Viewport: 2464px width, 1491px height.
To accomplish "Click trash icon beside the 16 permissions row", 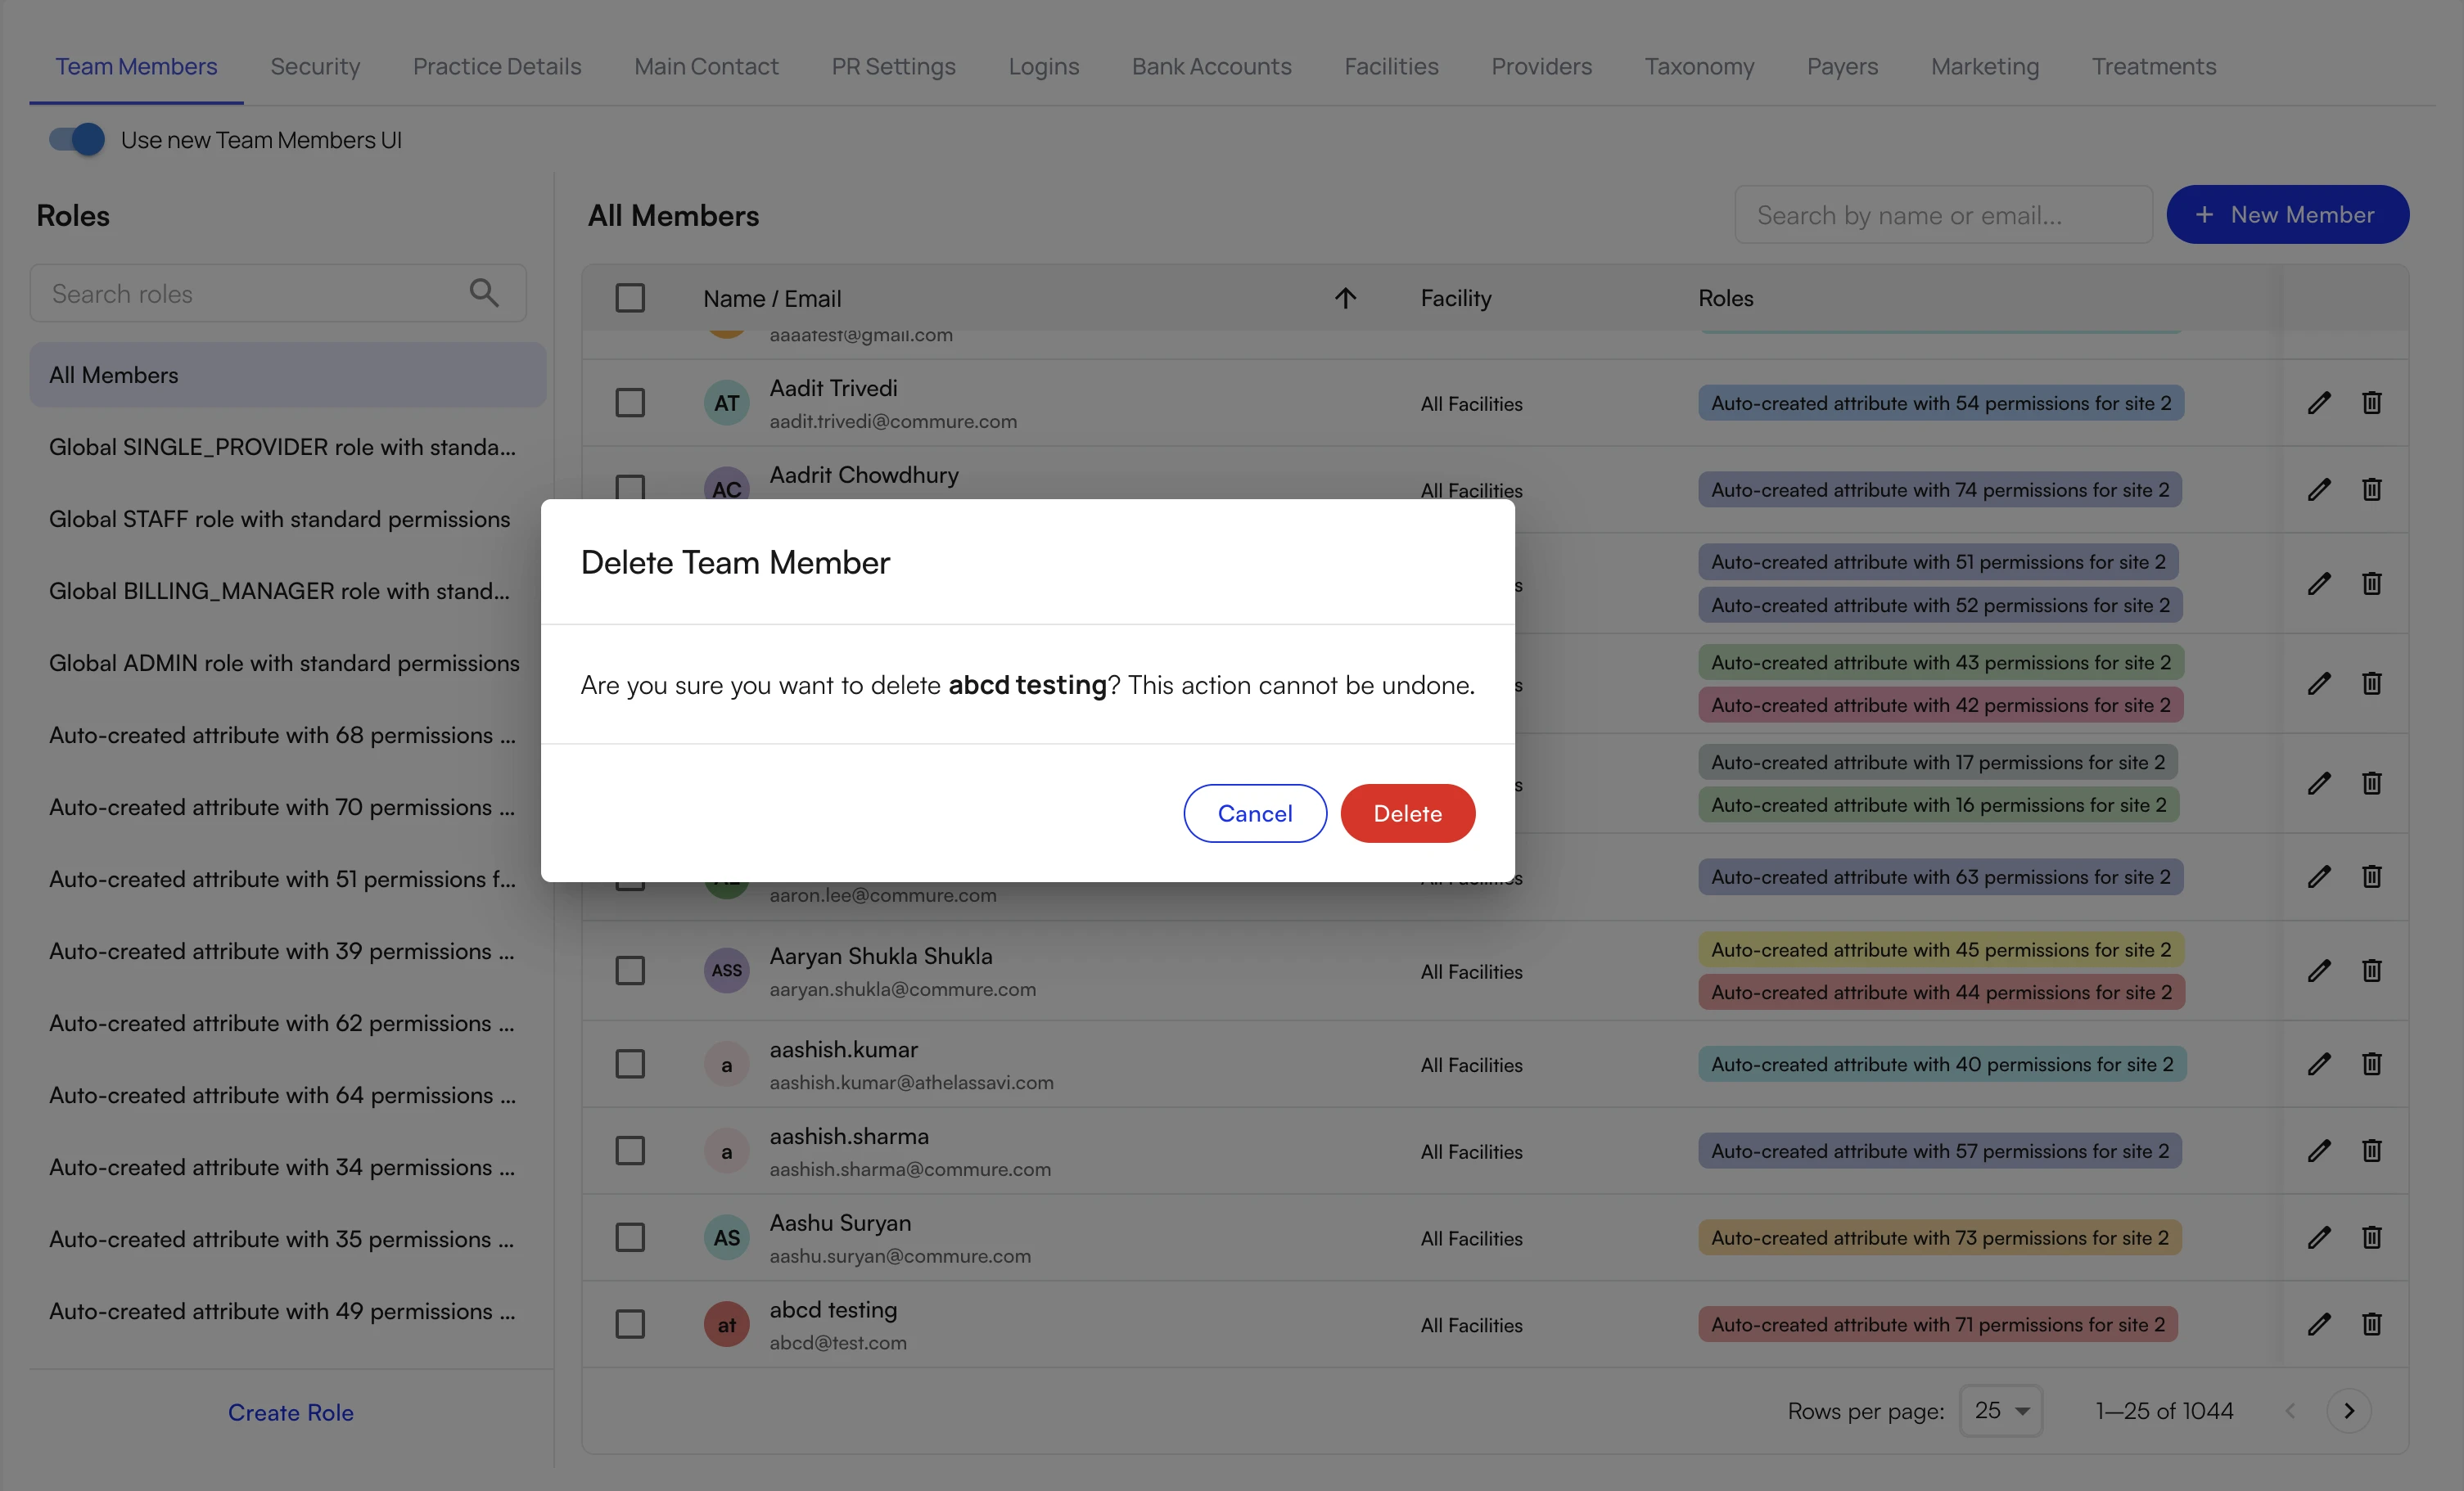I will [2371, 783].
